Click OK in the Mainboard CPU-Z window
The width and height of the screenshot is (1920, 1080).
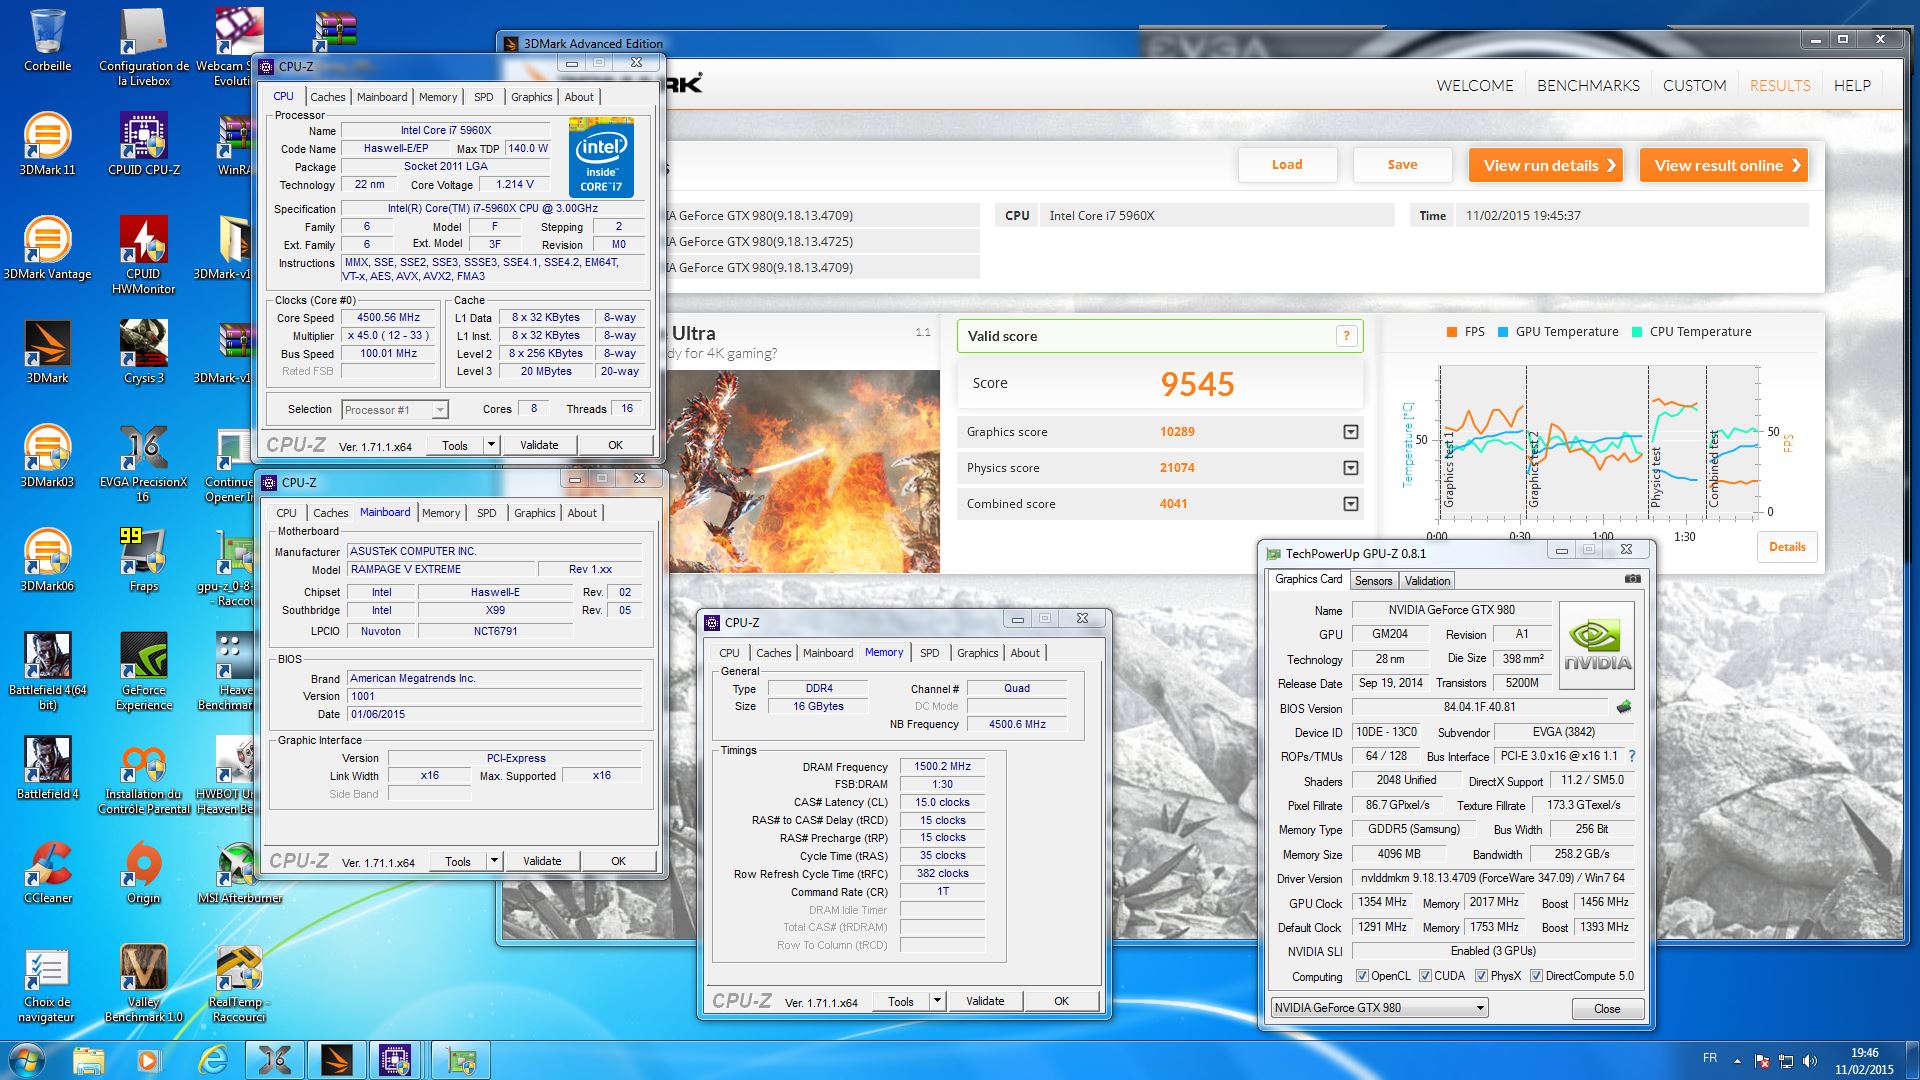[618, 861]
